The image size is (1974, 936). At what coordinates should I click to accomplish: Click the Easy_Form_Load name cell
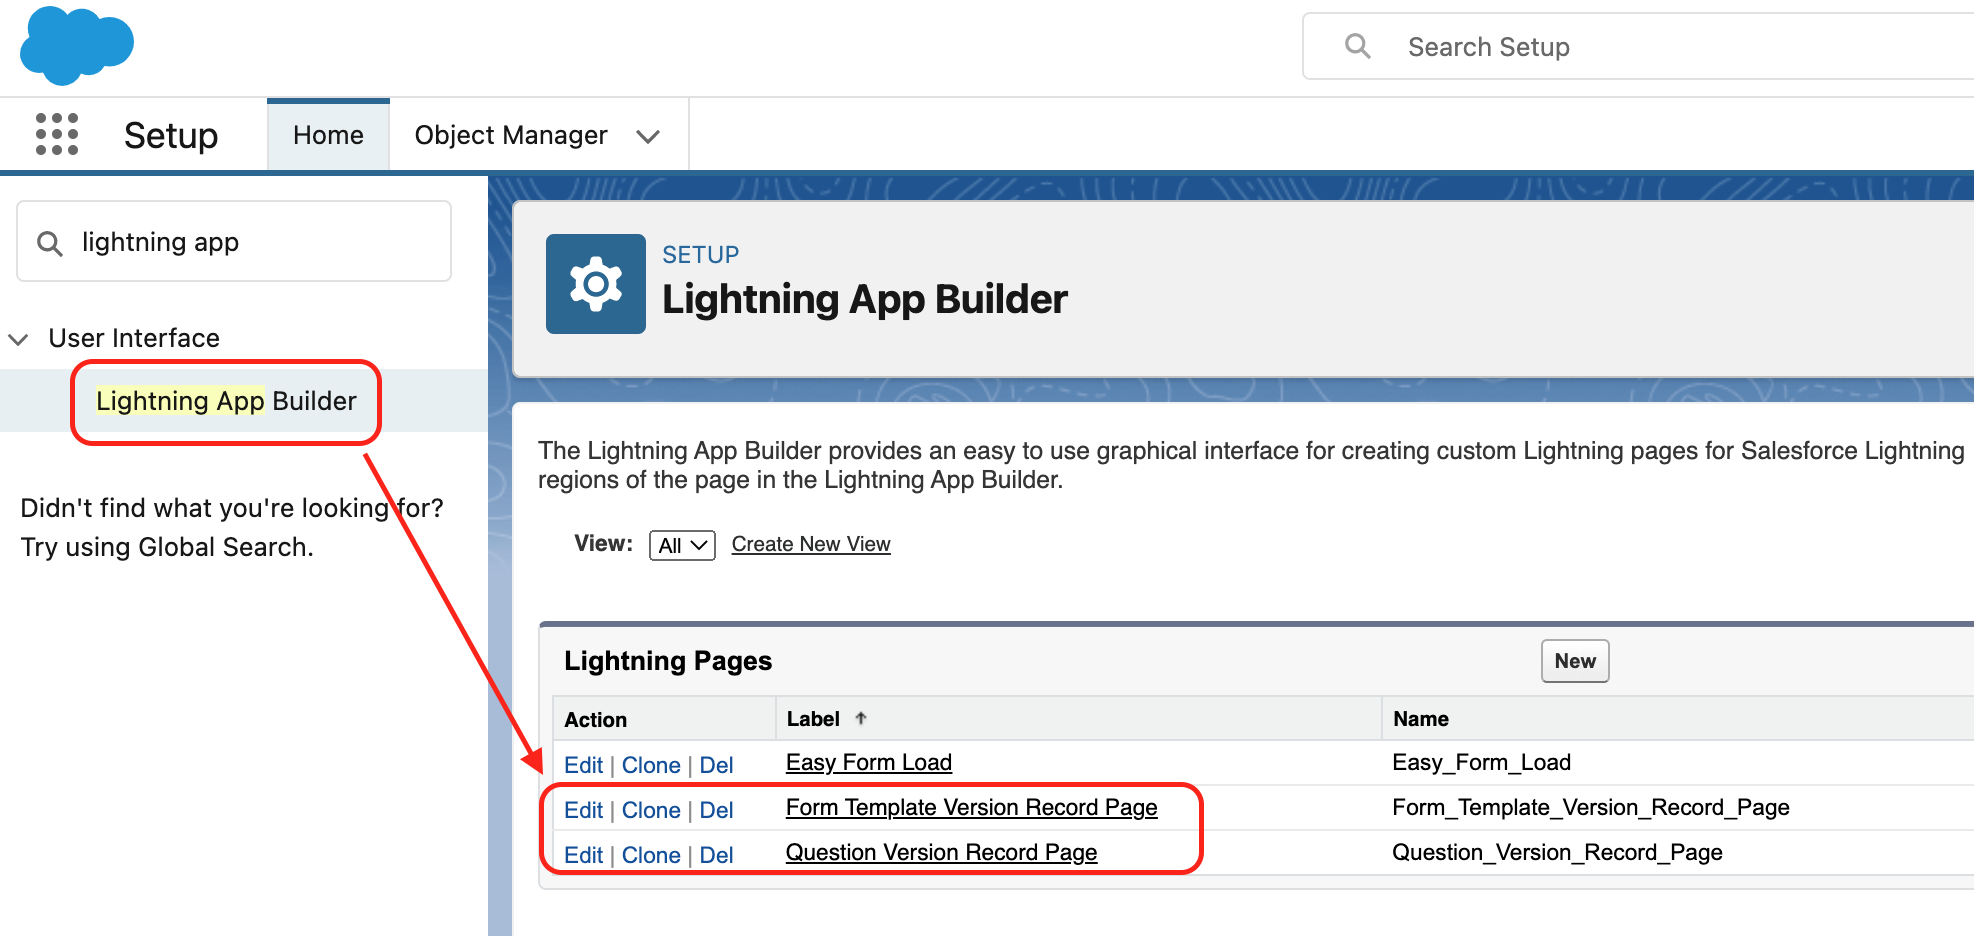[x=1481, y=763]
